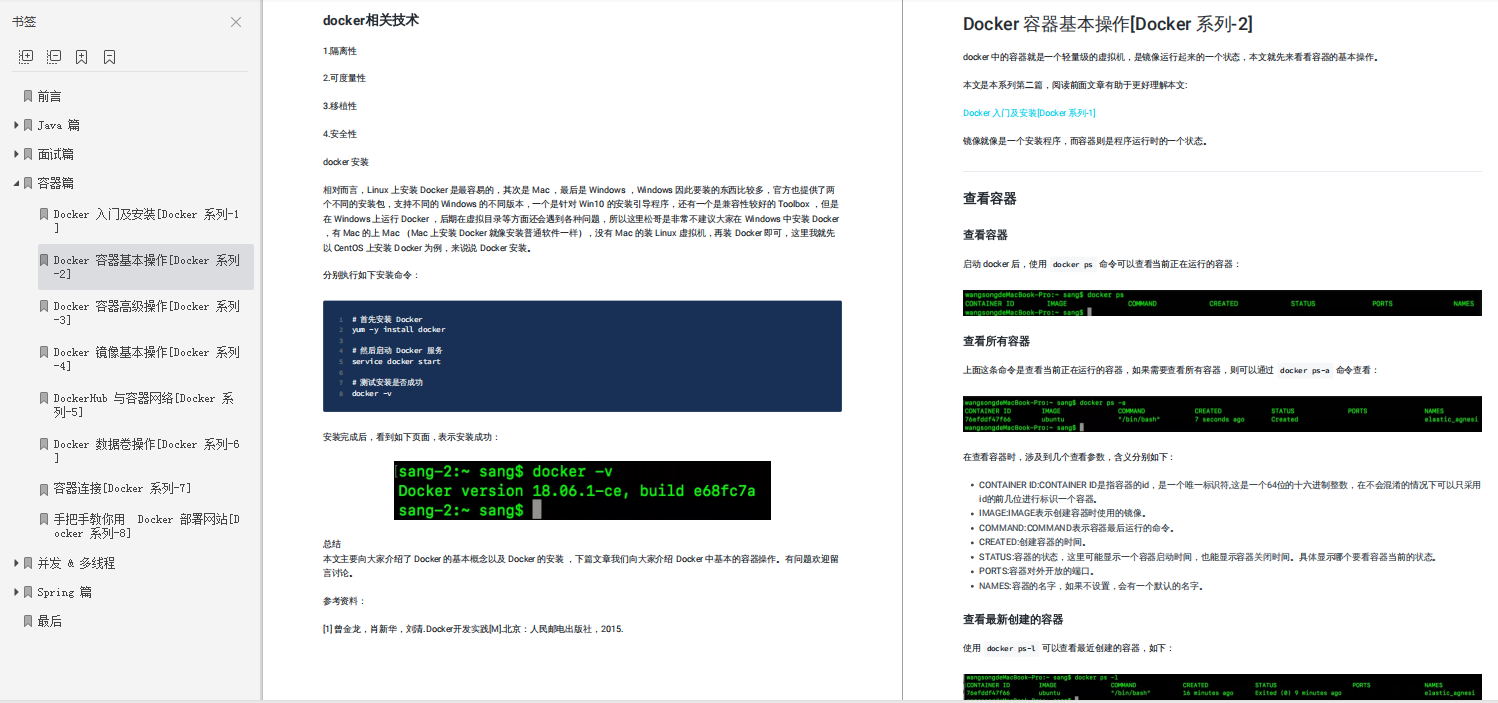Click the heading docker相关技术
1498x703 pixels.
pyautogui.click(x=371, y=20)
